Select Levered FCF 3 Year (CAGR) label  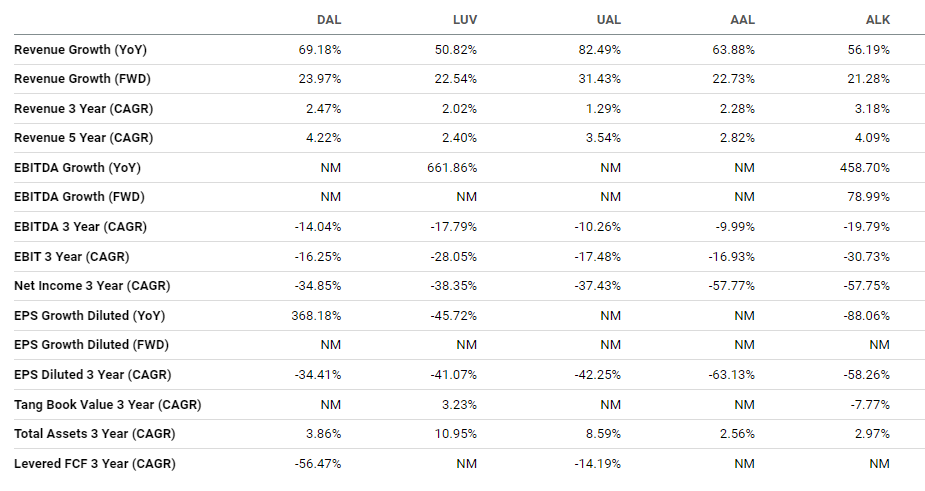[94, 464]
